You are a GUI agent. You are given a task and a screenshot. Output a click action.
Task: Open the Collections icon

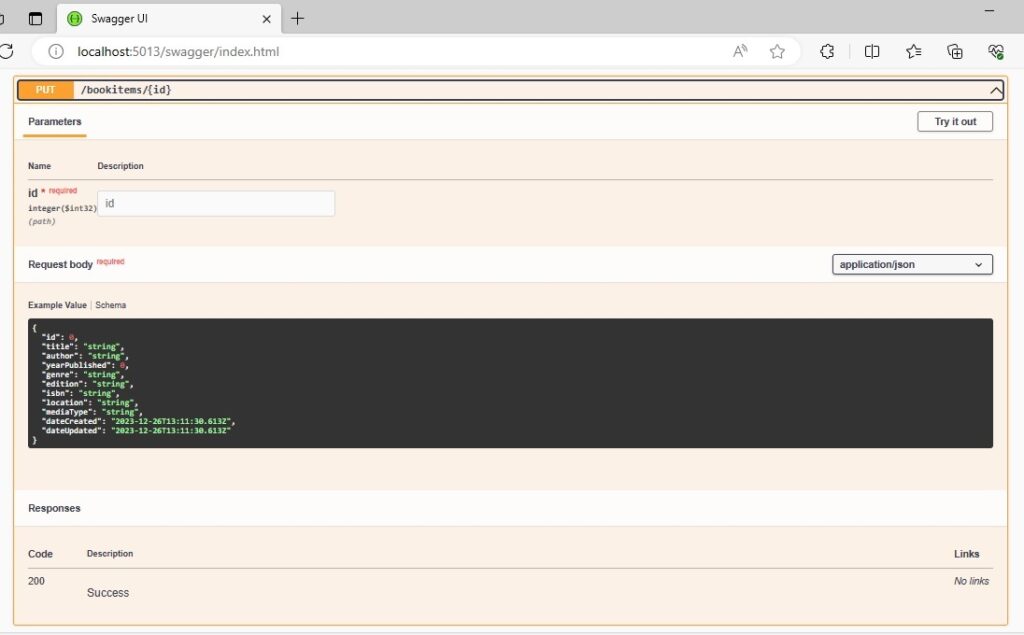pos(955,52)
